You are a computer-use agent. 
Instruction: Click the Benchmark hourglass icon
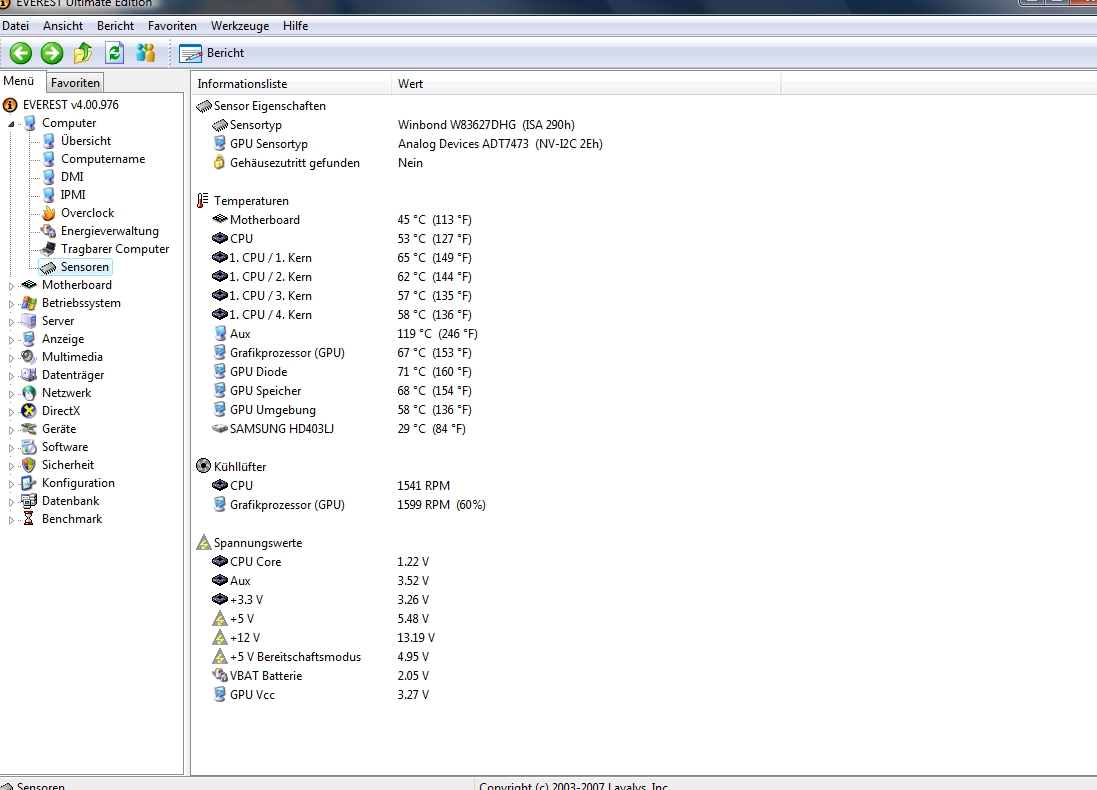29,519
